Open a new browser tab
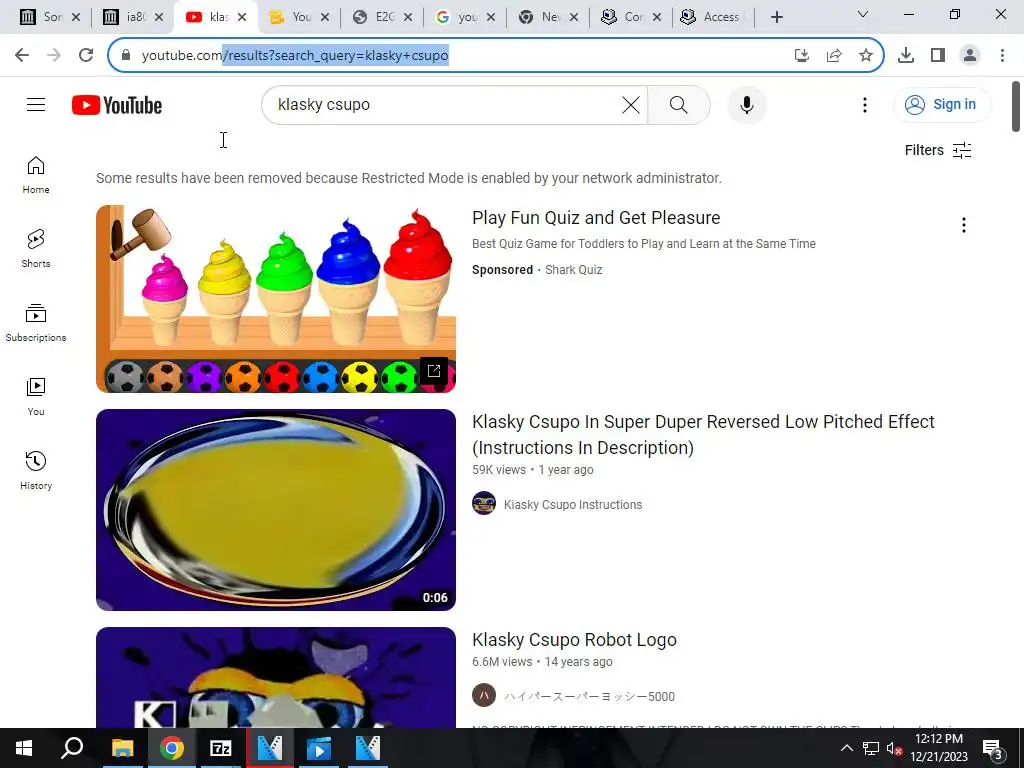Screen dimensions: 1024x768 coord(776,17)
